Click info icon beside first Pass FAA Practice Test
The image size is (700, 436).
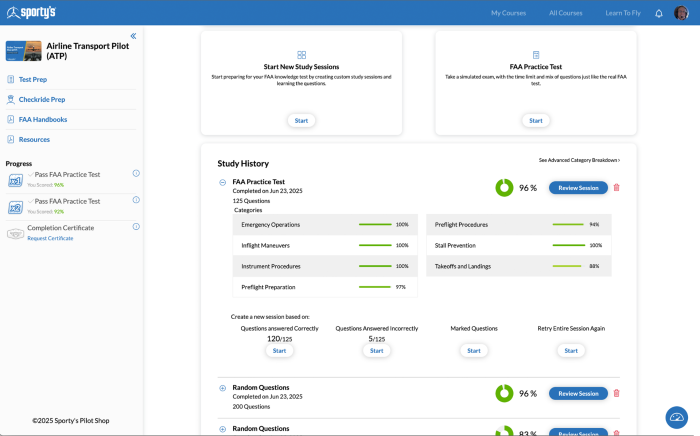click(x=136, y=173)
